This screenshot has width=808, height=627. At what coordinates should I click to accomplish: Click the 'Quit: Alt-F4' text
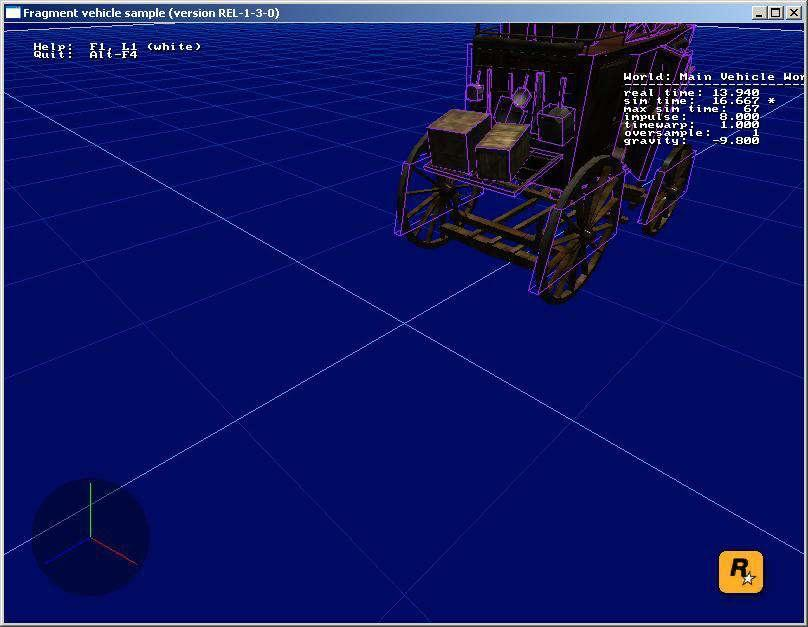[86, 54]
